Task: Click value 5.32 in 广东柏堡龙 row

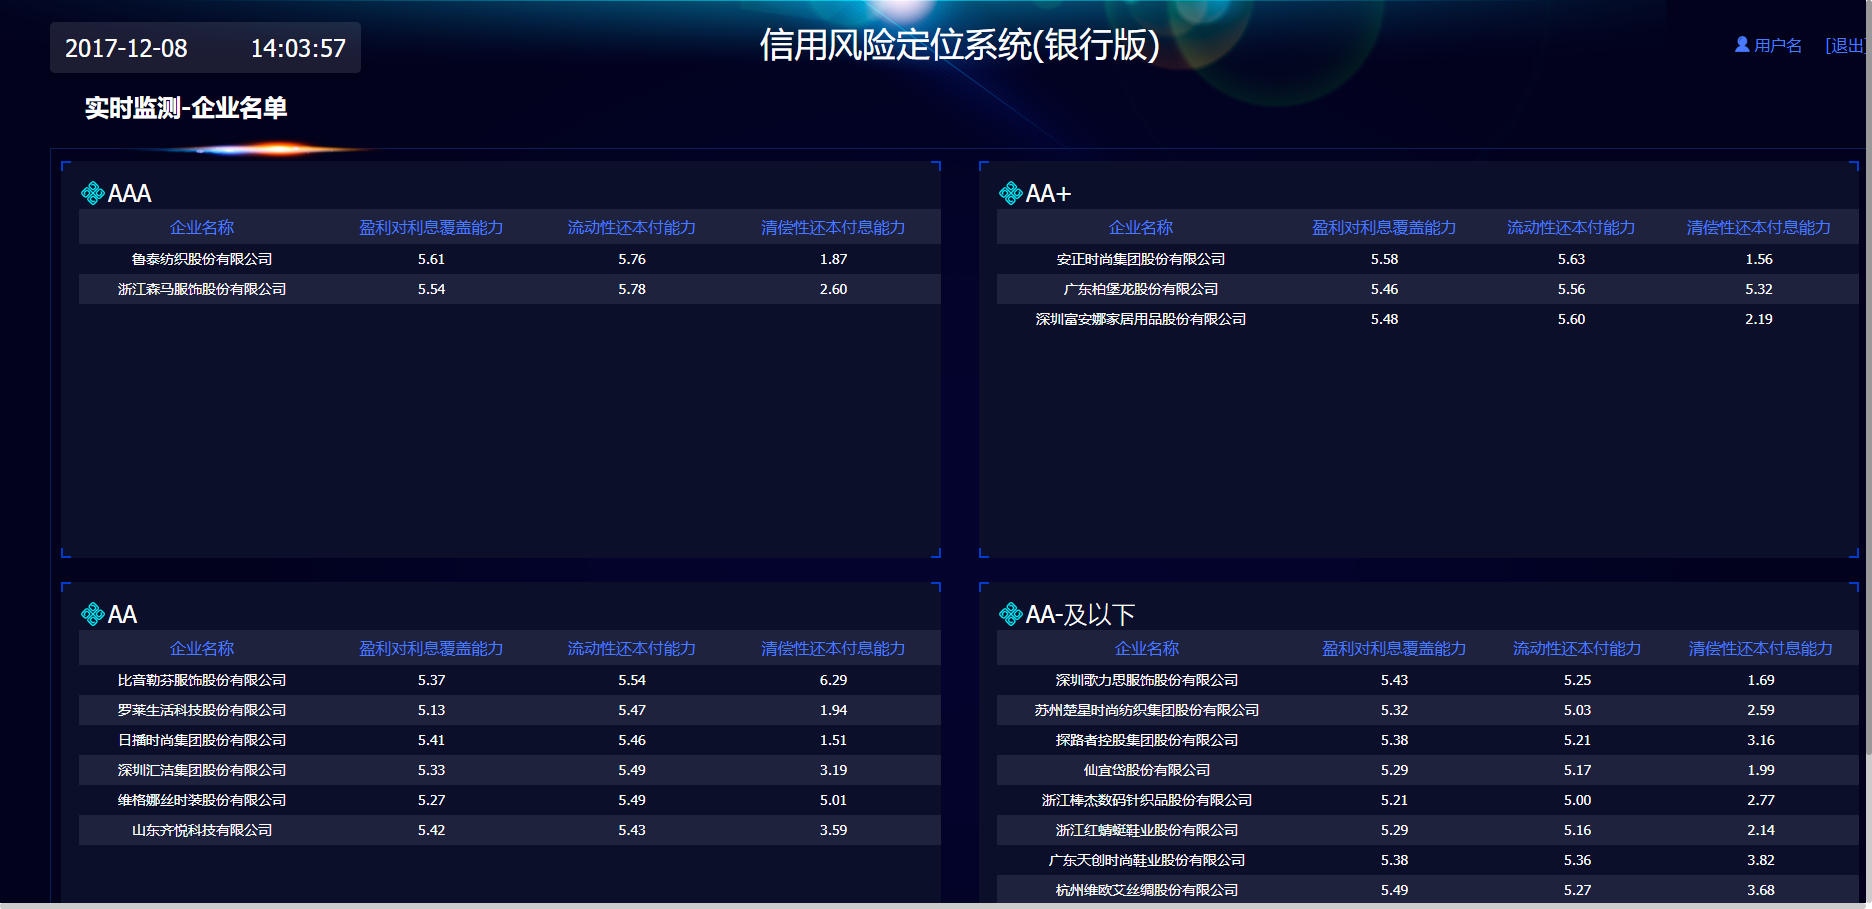Action: coord(1759,289)
